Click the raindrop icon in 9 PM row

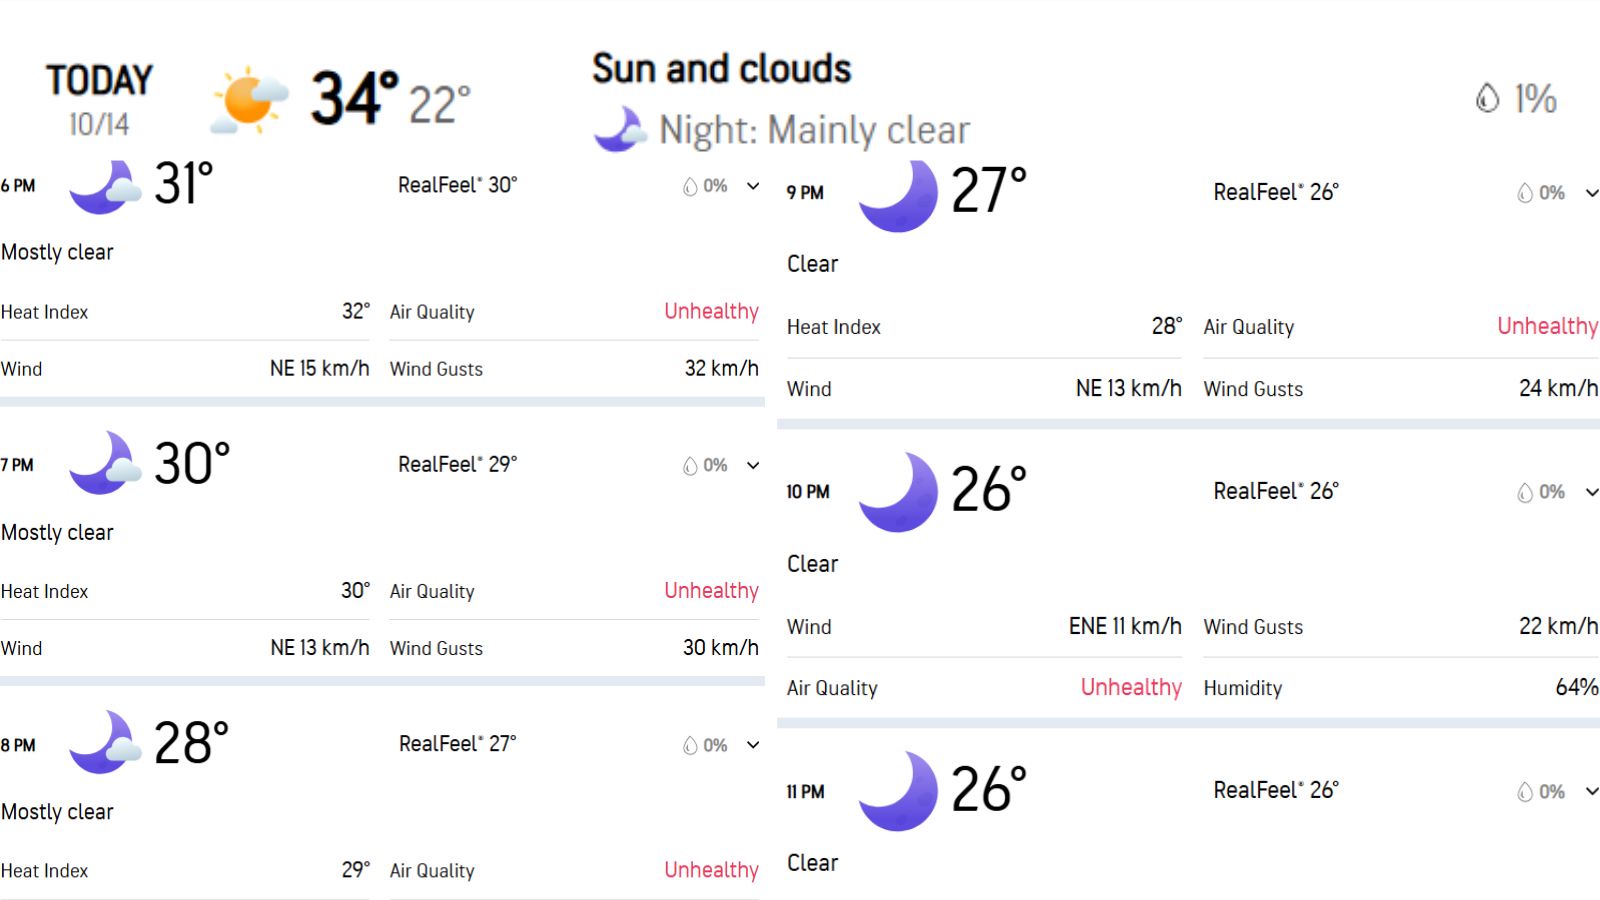pos(1525,193)
